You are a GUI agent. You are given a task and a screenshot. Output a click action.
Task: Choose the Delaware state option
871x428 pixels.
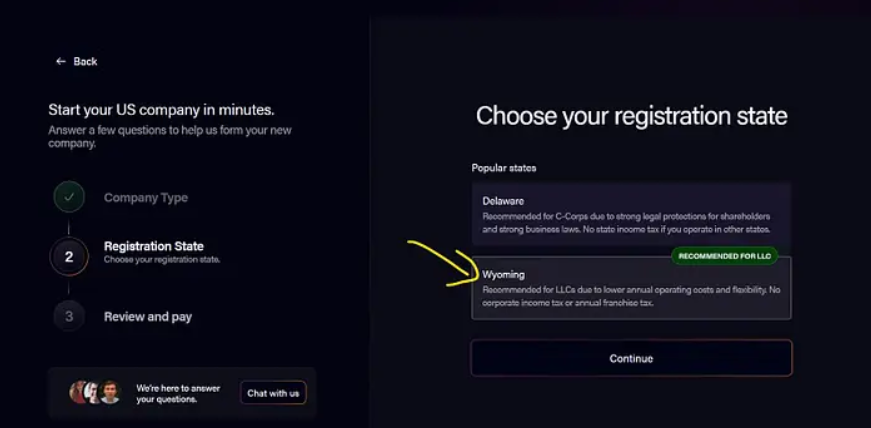click(x=631, y=213)
